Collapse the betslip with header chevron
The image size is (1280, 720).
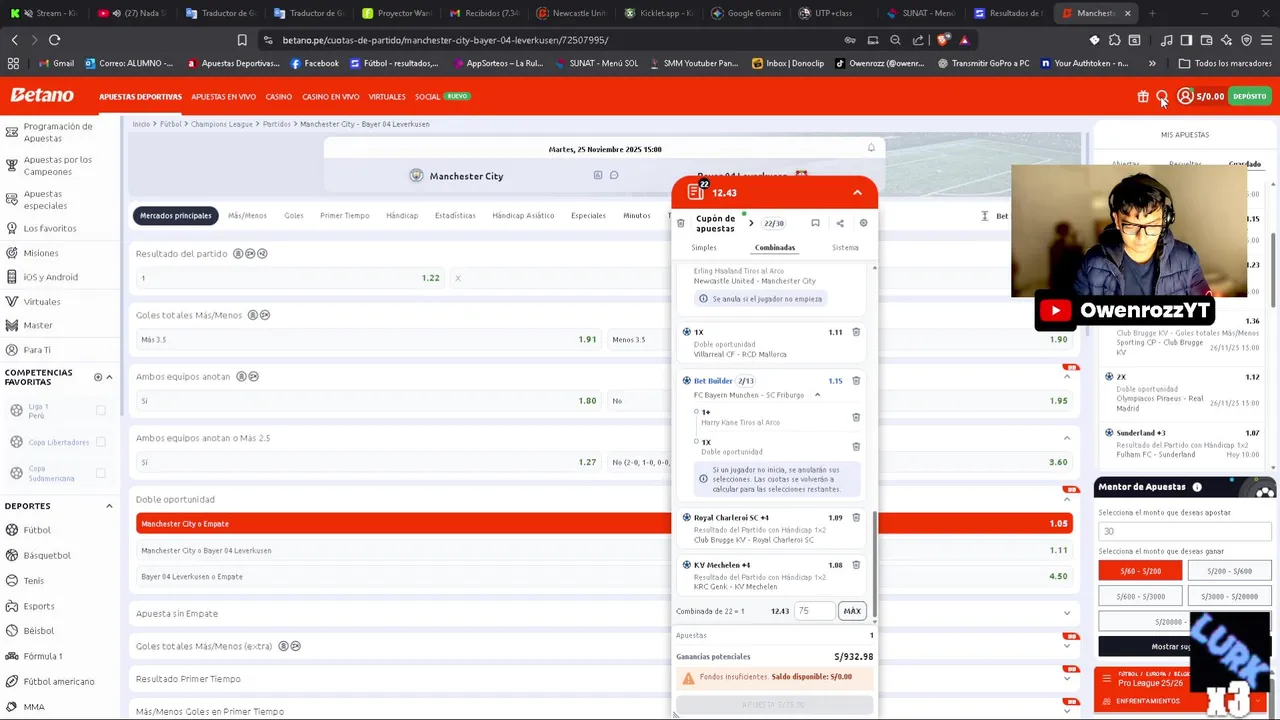pyautogui.click(x=857, y=193)
